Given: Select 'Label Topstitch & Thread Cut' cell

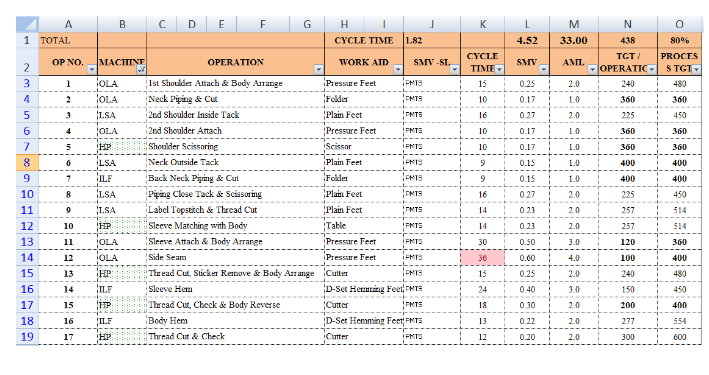Looking at the screenshot, I should point(236,210).
